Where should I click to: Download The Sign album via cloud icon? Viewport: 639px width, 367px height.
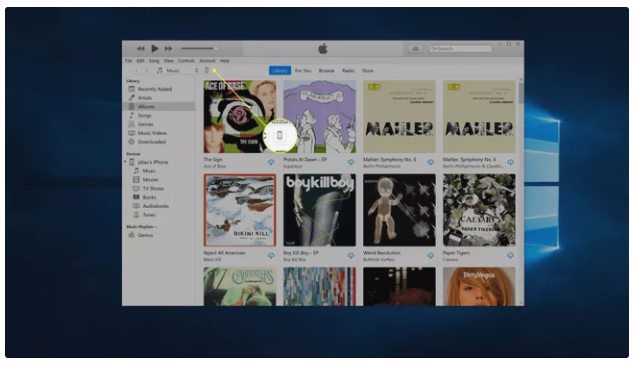[271, 162]
